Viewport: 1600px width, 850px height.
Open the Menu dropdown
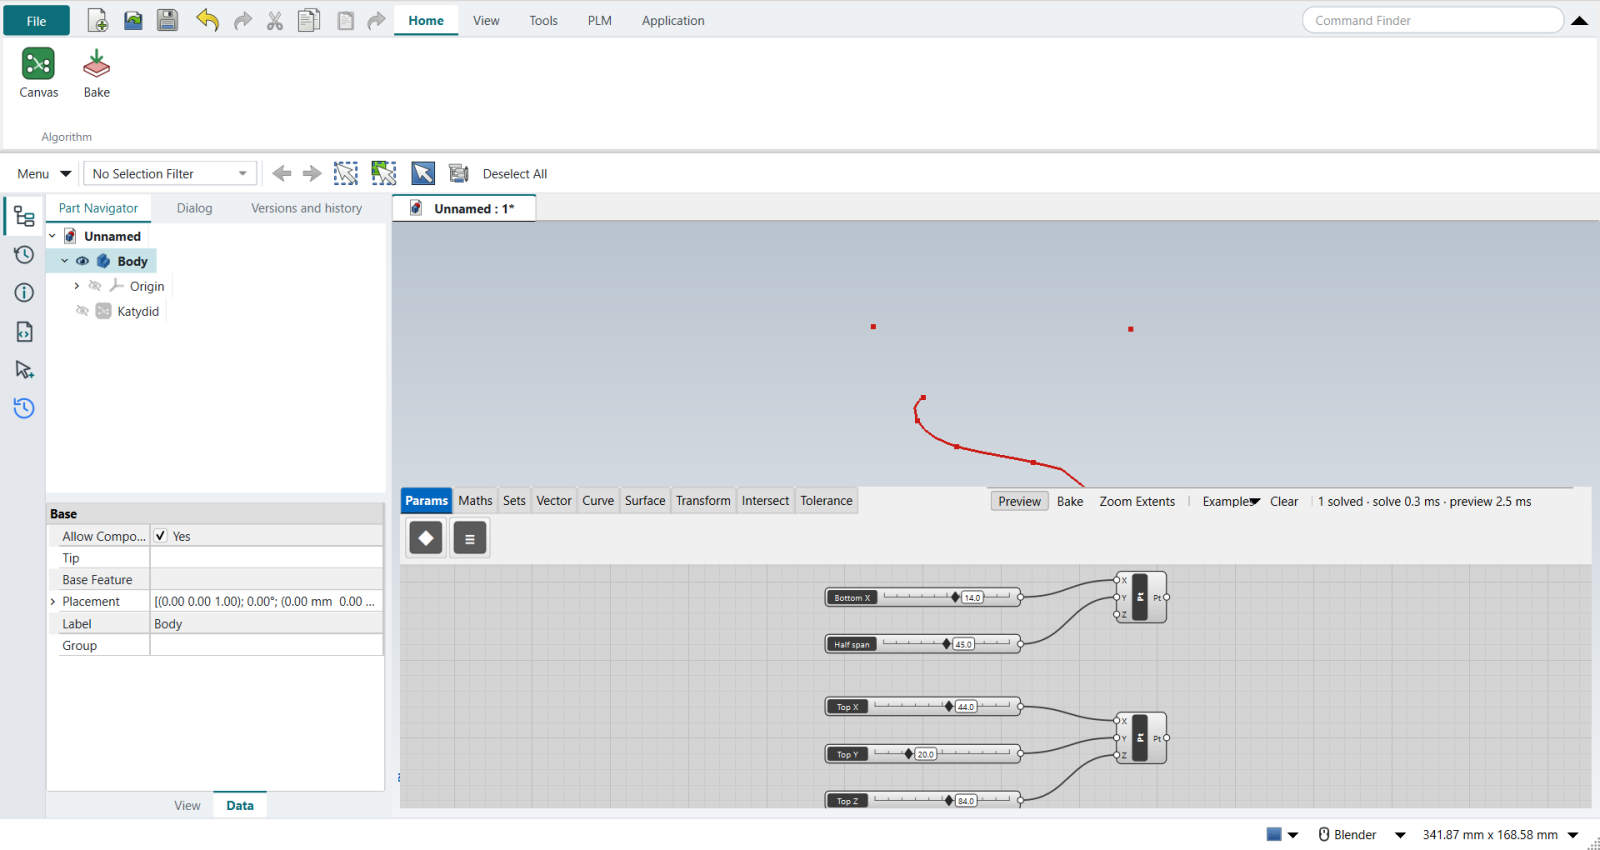point(44,174)
